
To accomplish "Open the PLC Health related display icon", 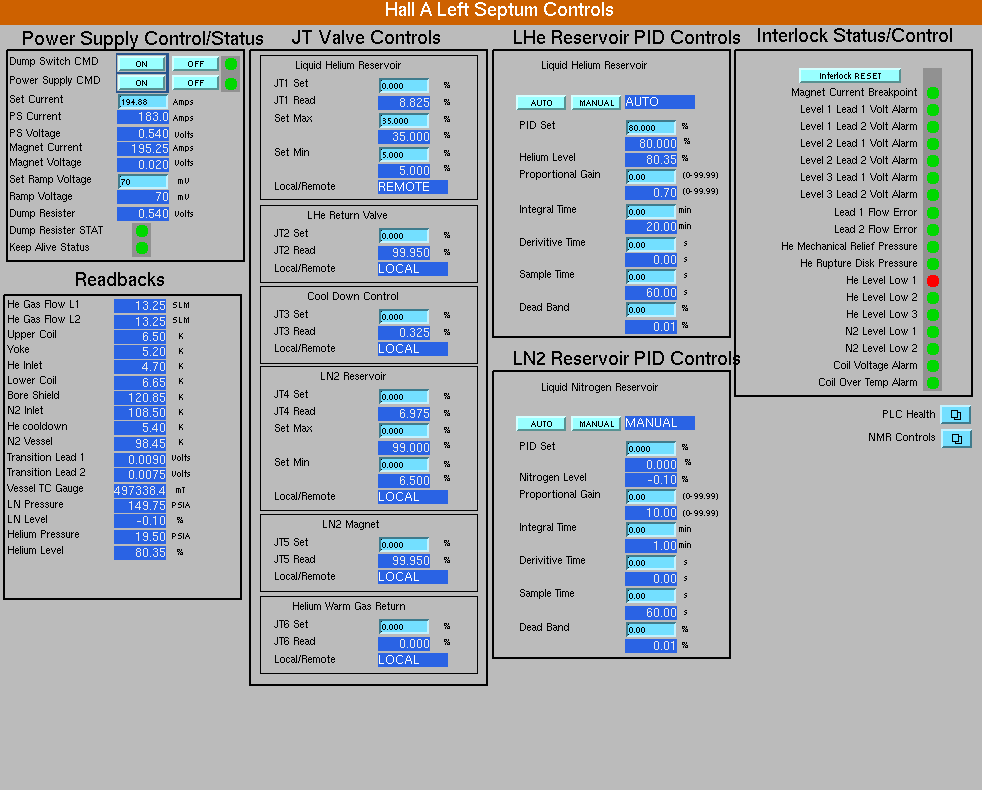I will point(956,415).
